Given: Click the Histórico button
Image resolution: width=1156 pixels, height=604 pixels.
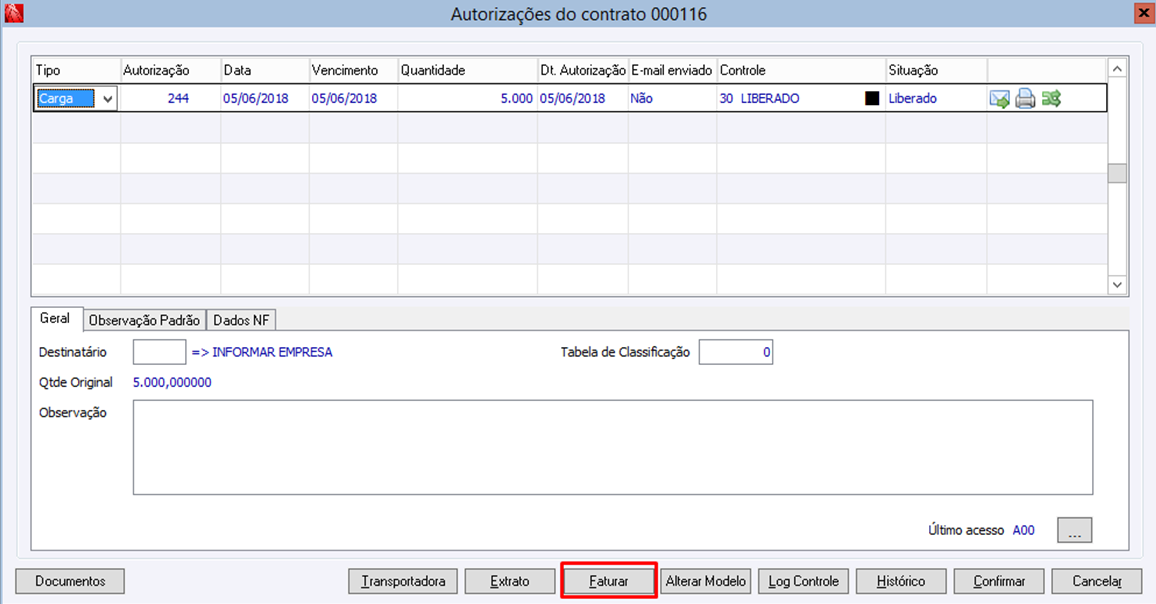Looking at the screenshot, I should pos(901,581).
